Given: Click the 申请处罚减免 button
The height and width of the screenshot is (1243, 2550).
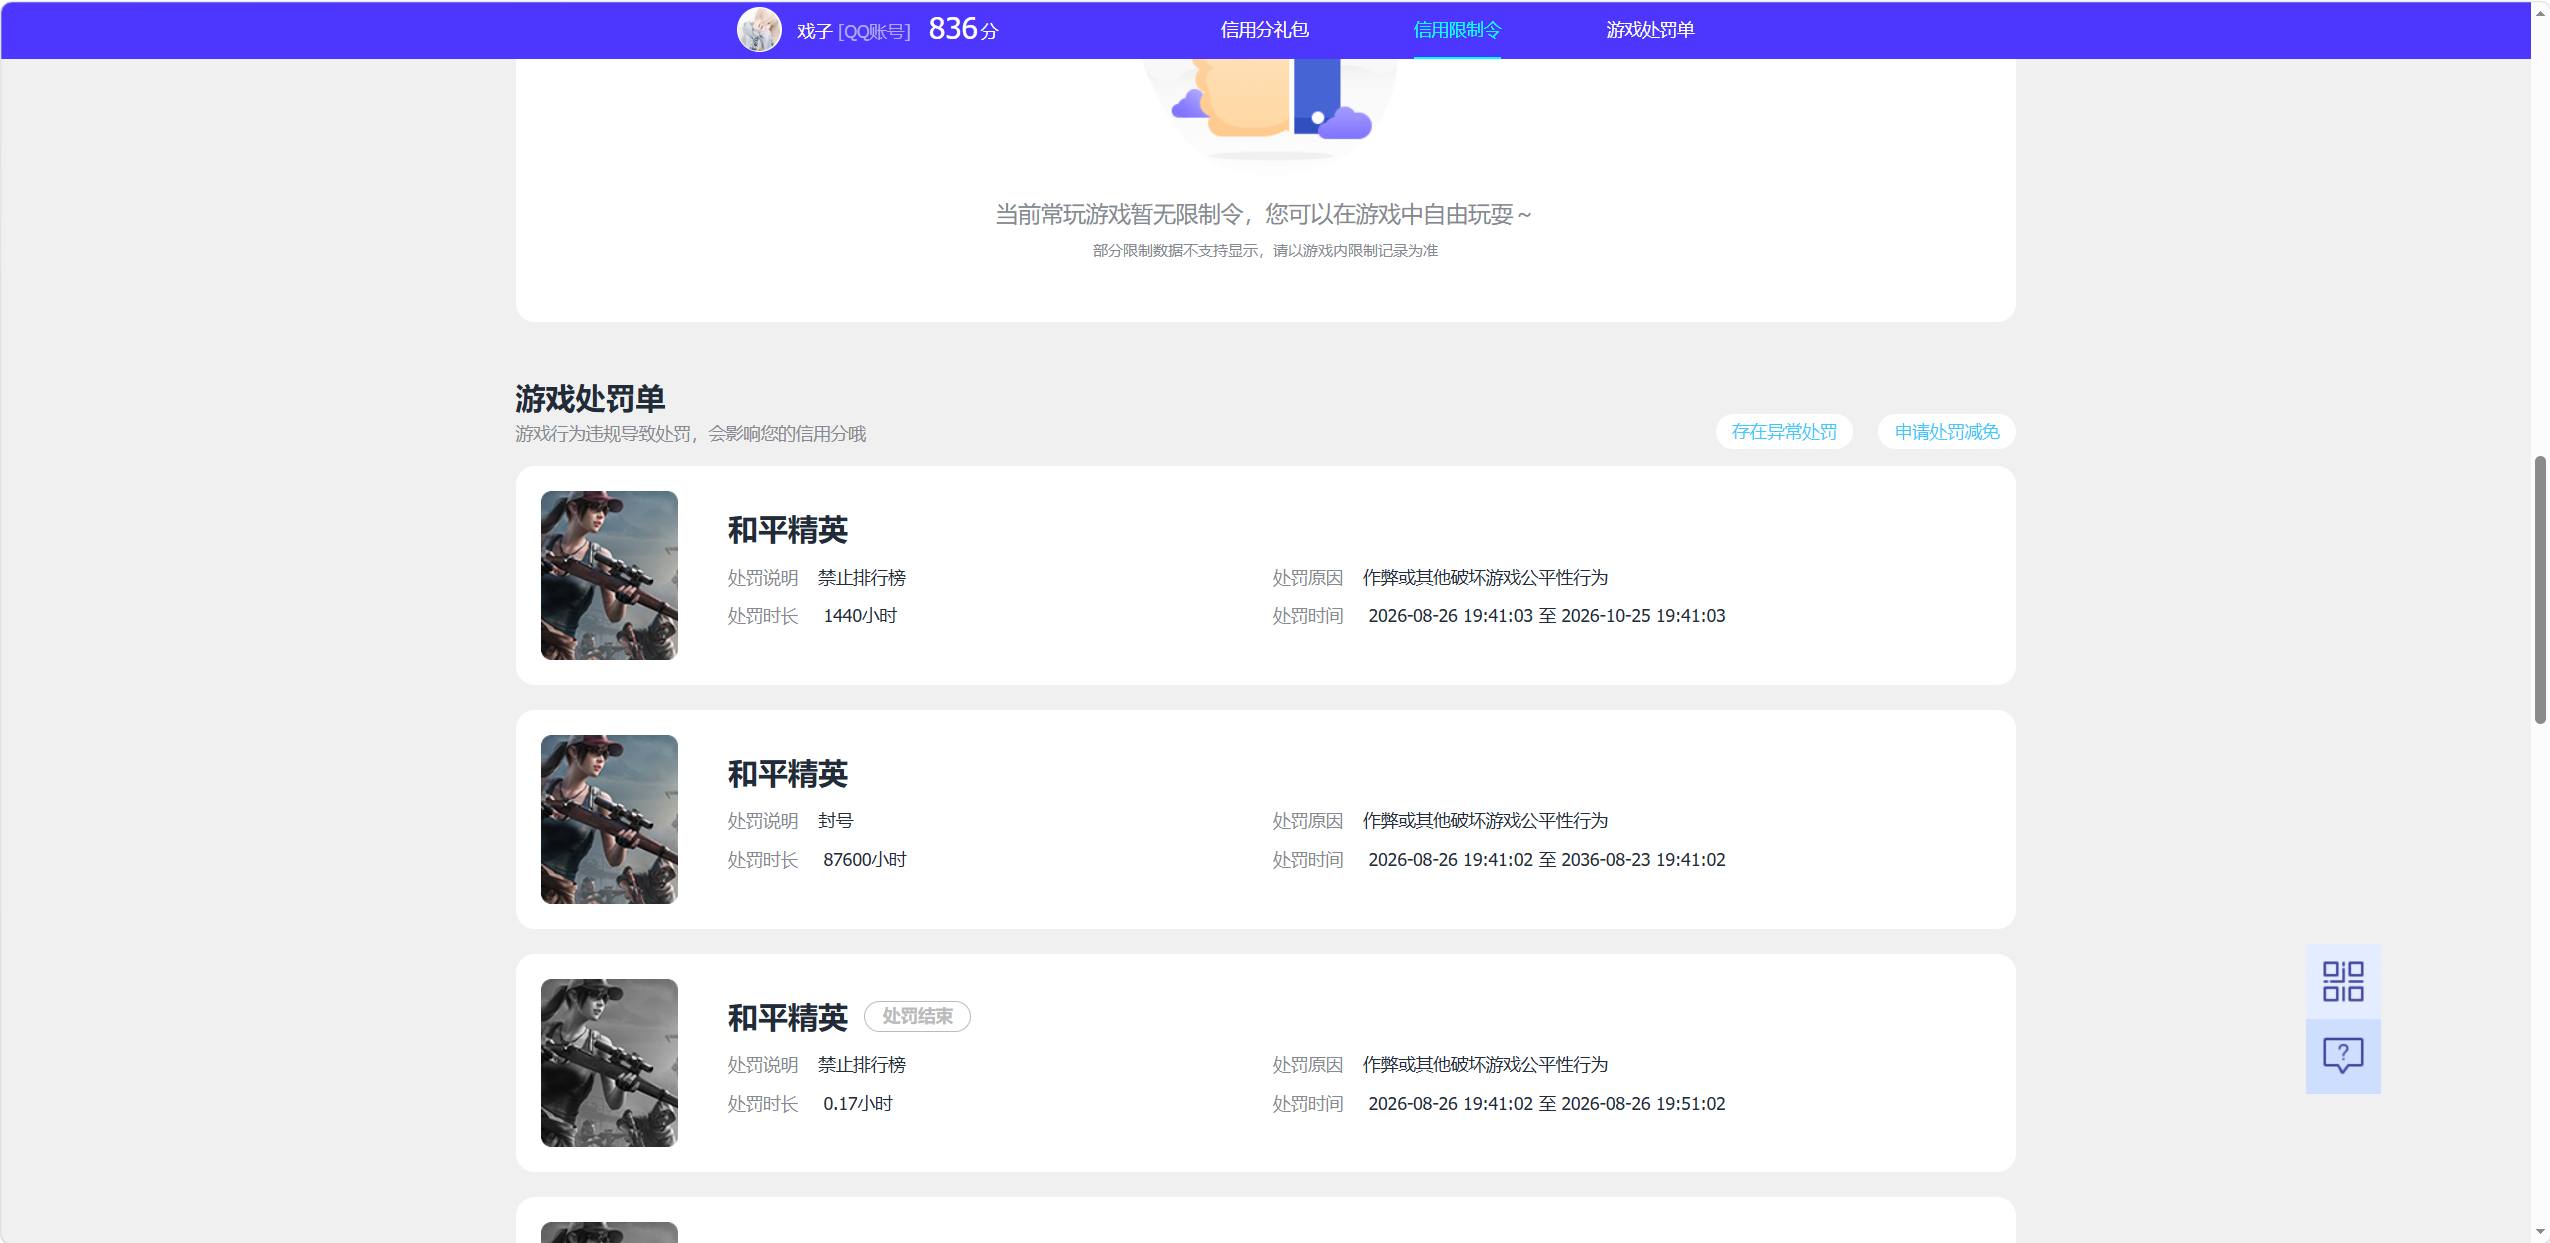Looking at the screenshot, I should [x=1946, y=432].
